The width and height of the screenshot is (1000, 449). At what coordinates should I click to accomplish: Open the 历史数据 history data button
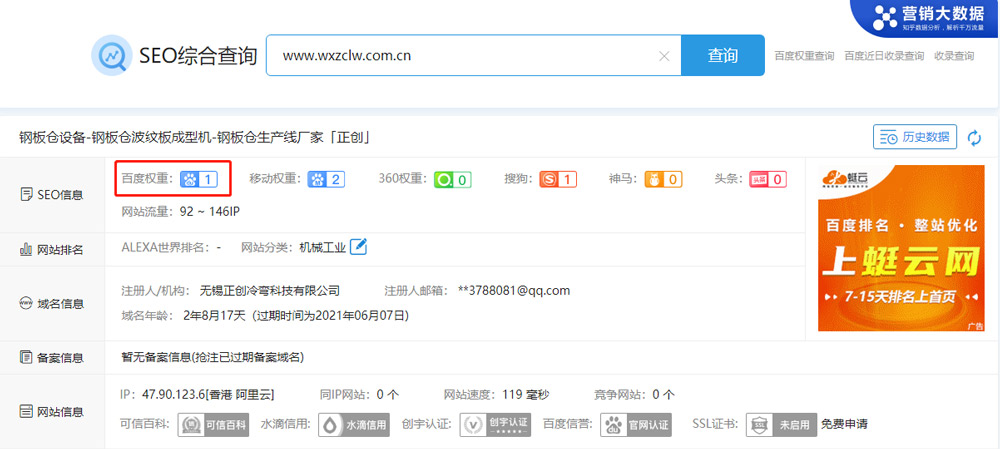tap(914, 137)
